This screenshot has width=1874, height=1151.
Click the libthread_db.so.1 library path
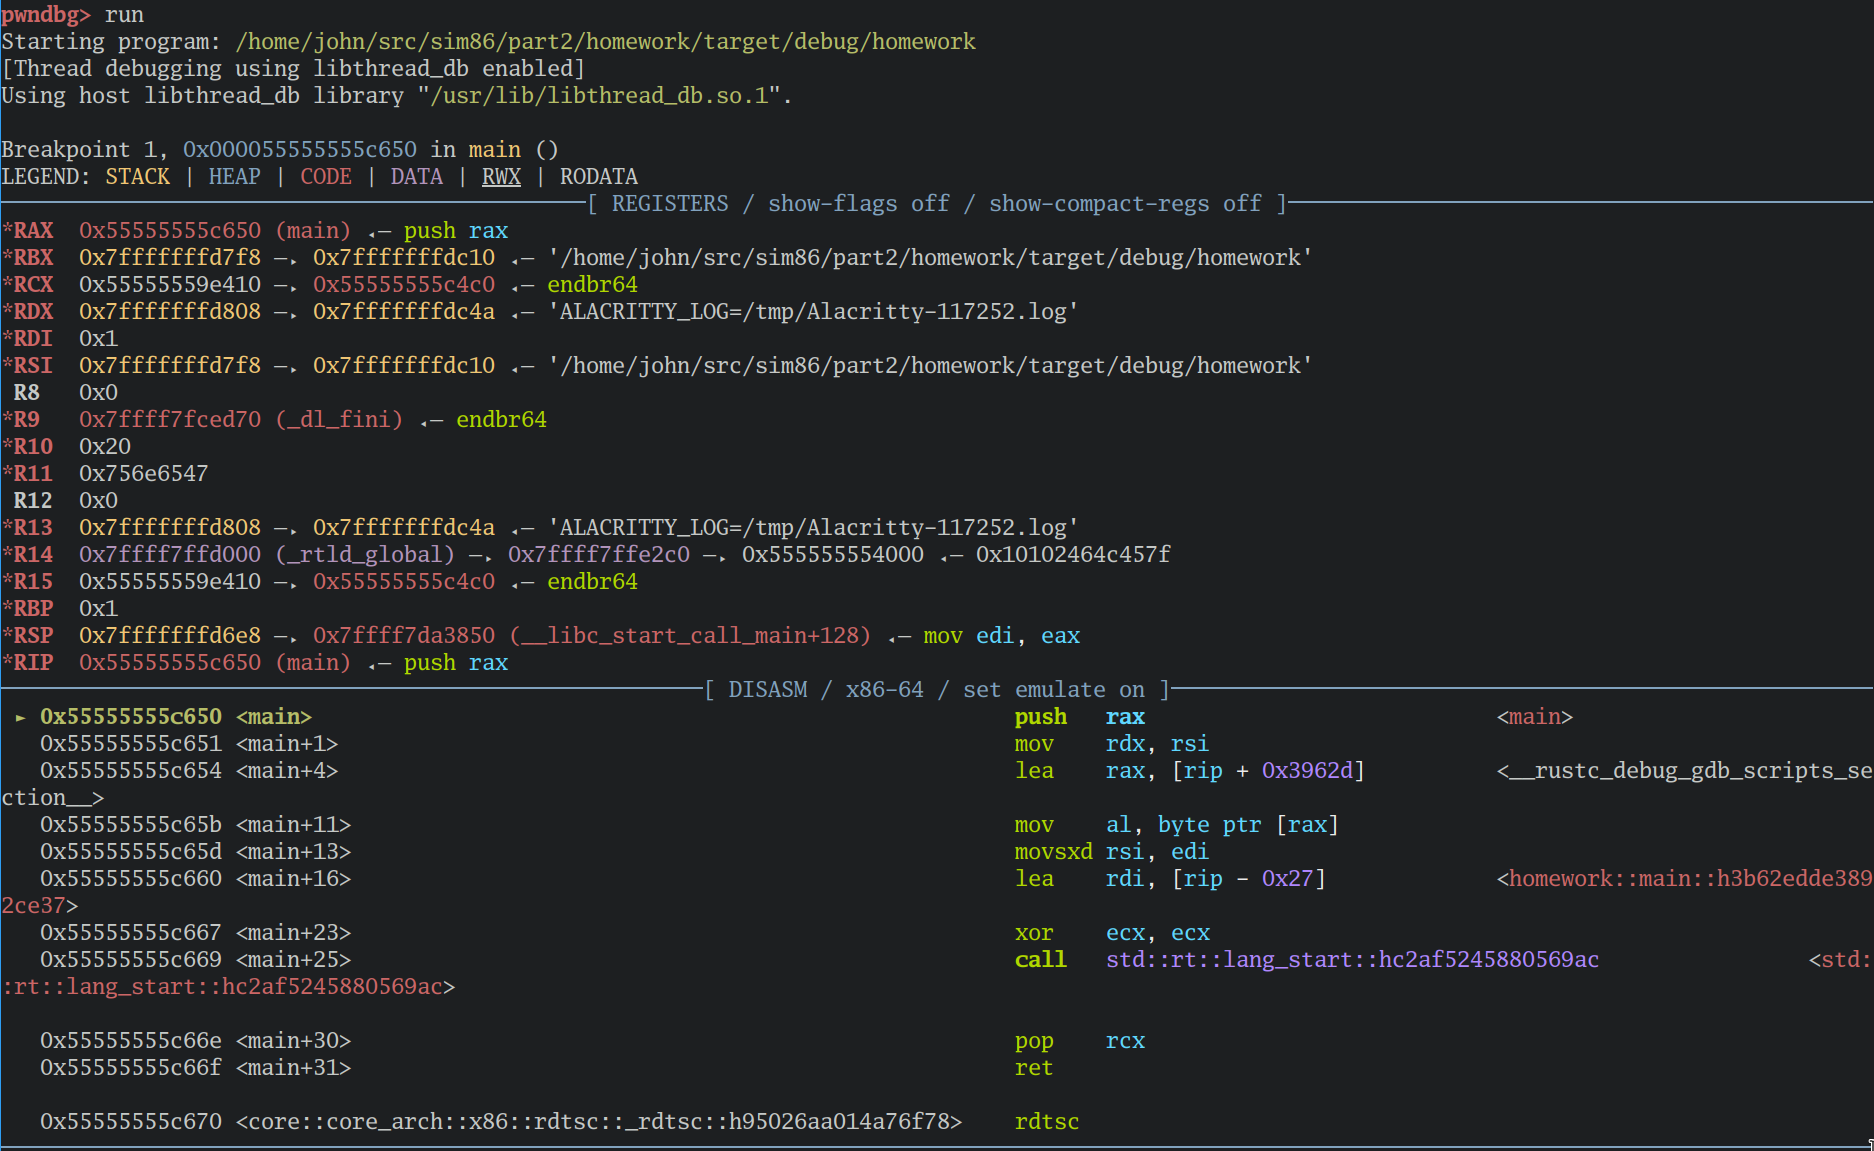click(x=599, y=95)
